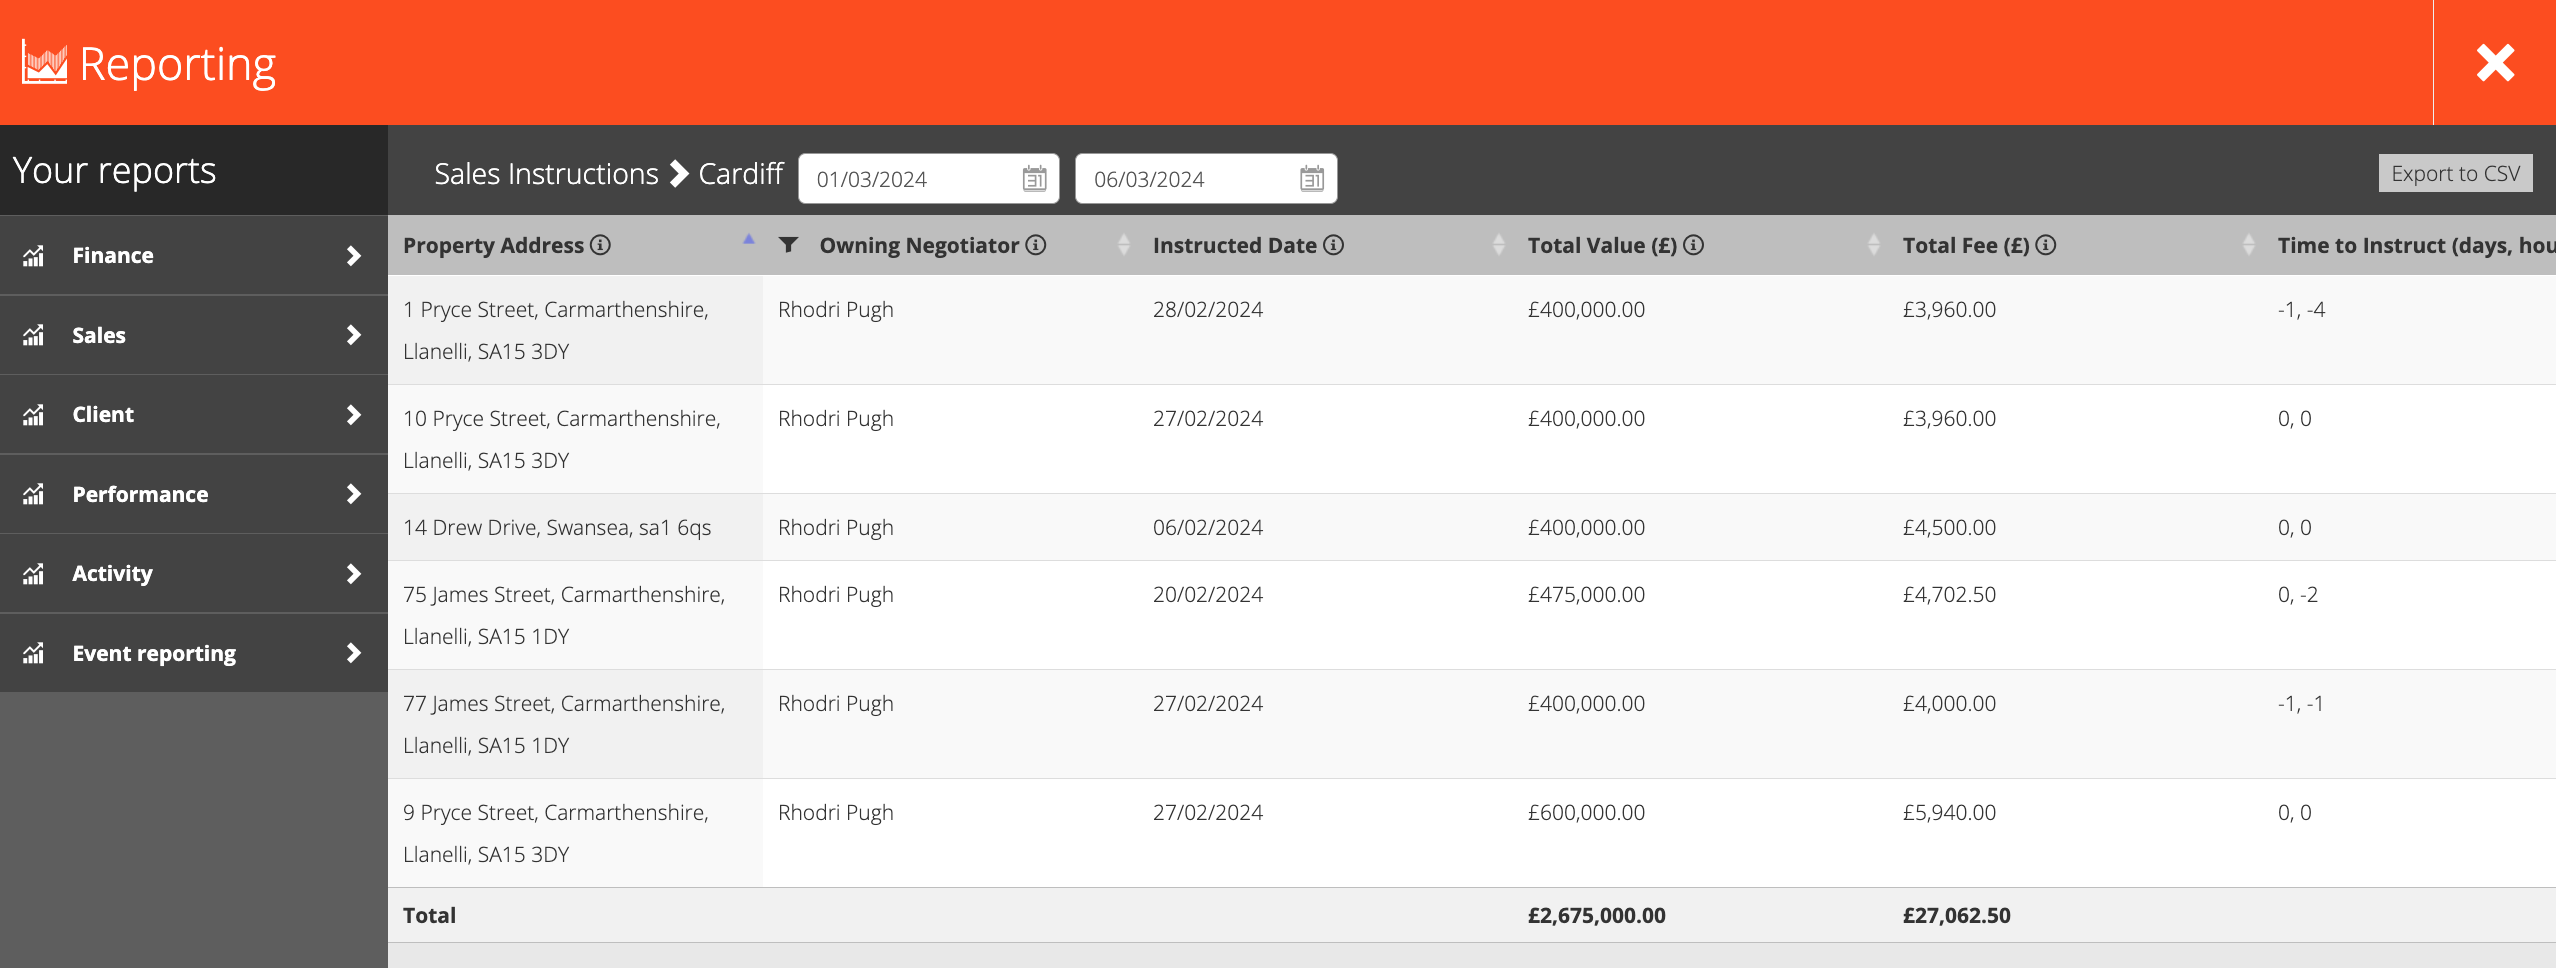The image size is (2556, 968).
Task: Select the 75 James Street address cell
Action: pos(575,615)
